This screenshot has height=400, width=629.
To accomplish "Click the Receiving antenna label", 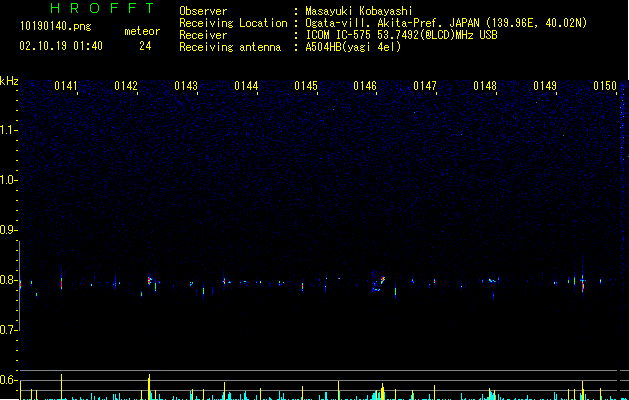I will pos(230,47).
